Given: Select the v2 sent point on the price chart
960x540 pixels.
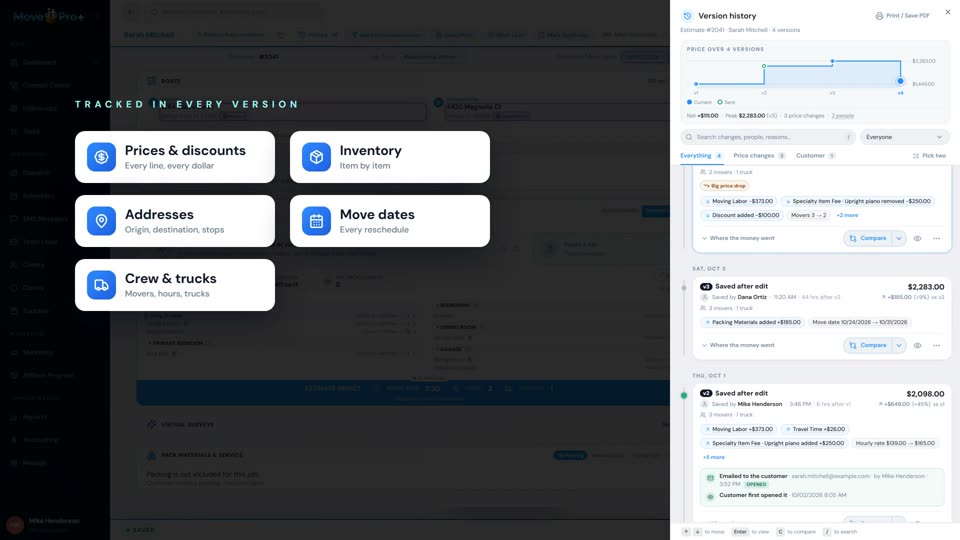Looking at the screenshot, I should (x=764, y=66).
